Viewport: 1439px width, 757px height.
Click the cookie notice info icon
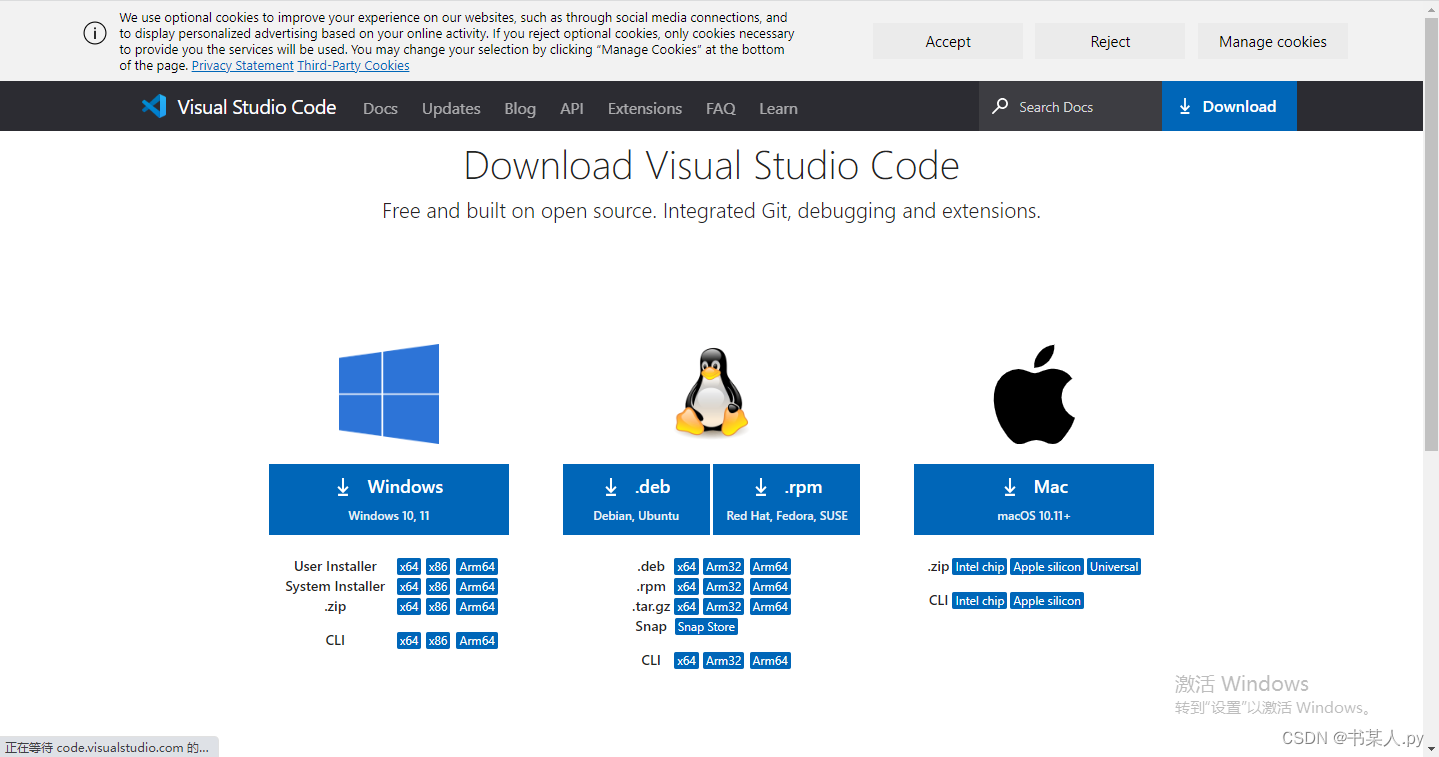[x=95, y=33]
